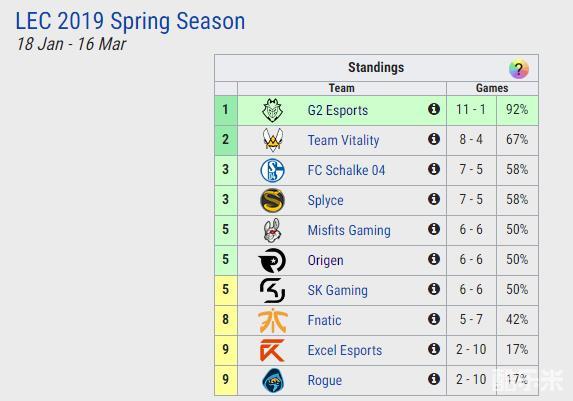Open the Excel Esports link

point(345,351)
